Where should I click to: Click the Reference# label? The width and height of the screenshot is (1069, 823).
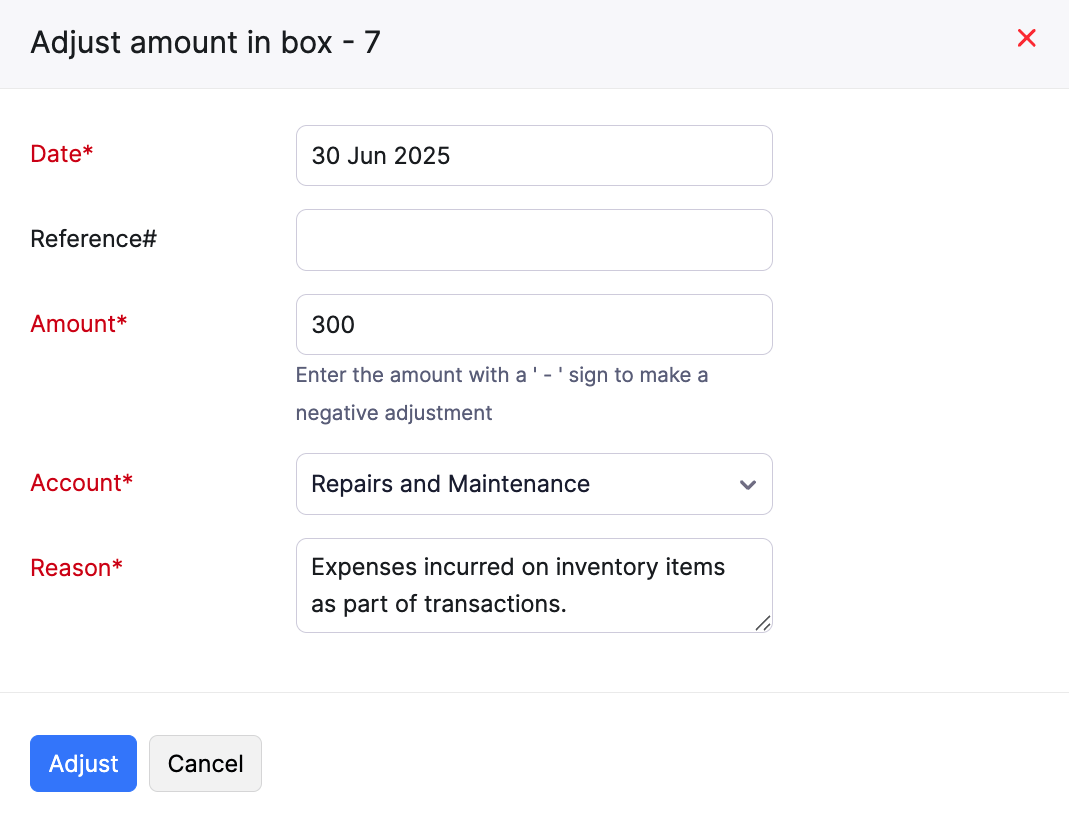point(94,239)
